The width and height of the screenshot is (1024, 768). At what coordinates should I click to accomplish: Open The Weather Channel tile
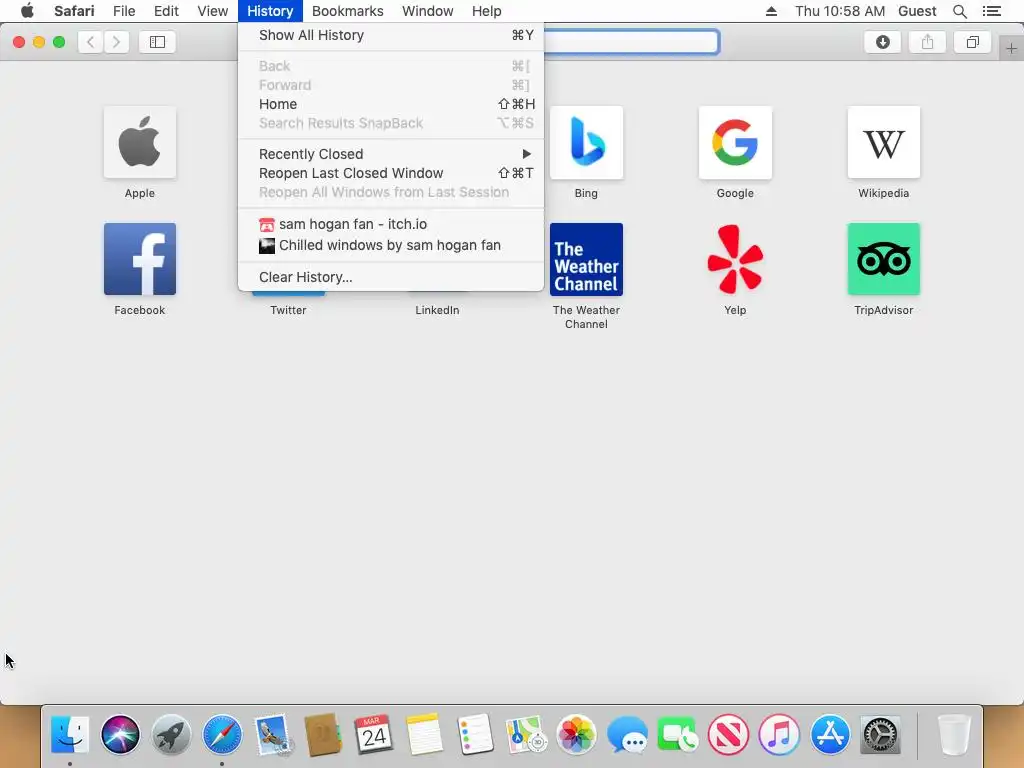586,259
